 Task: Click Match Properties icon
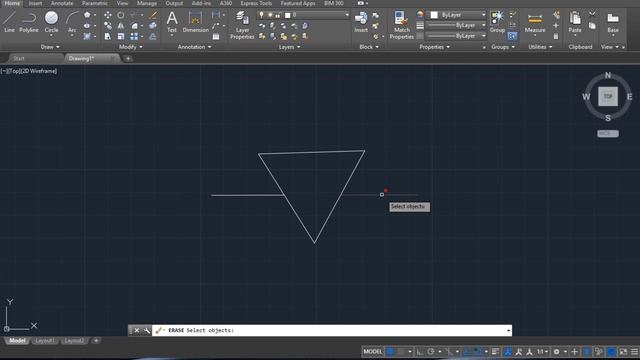(x=401, y=25)
